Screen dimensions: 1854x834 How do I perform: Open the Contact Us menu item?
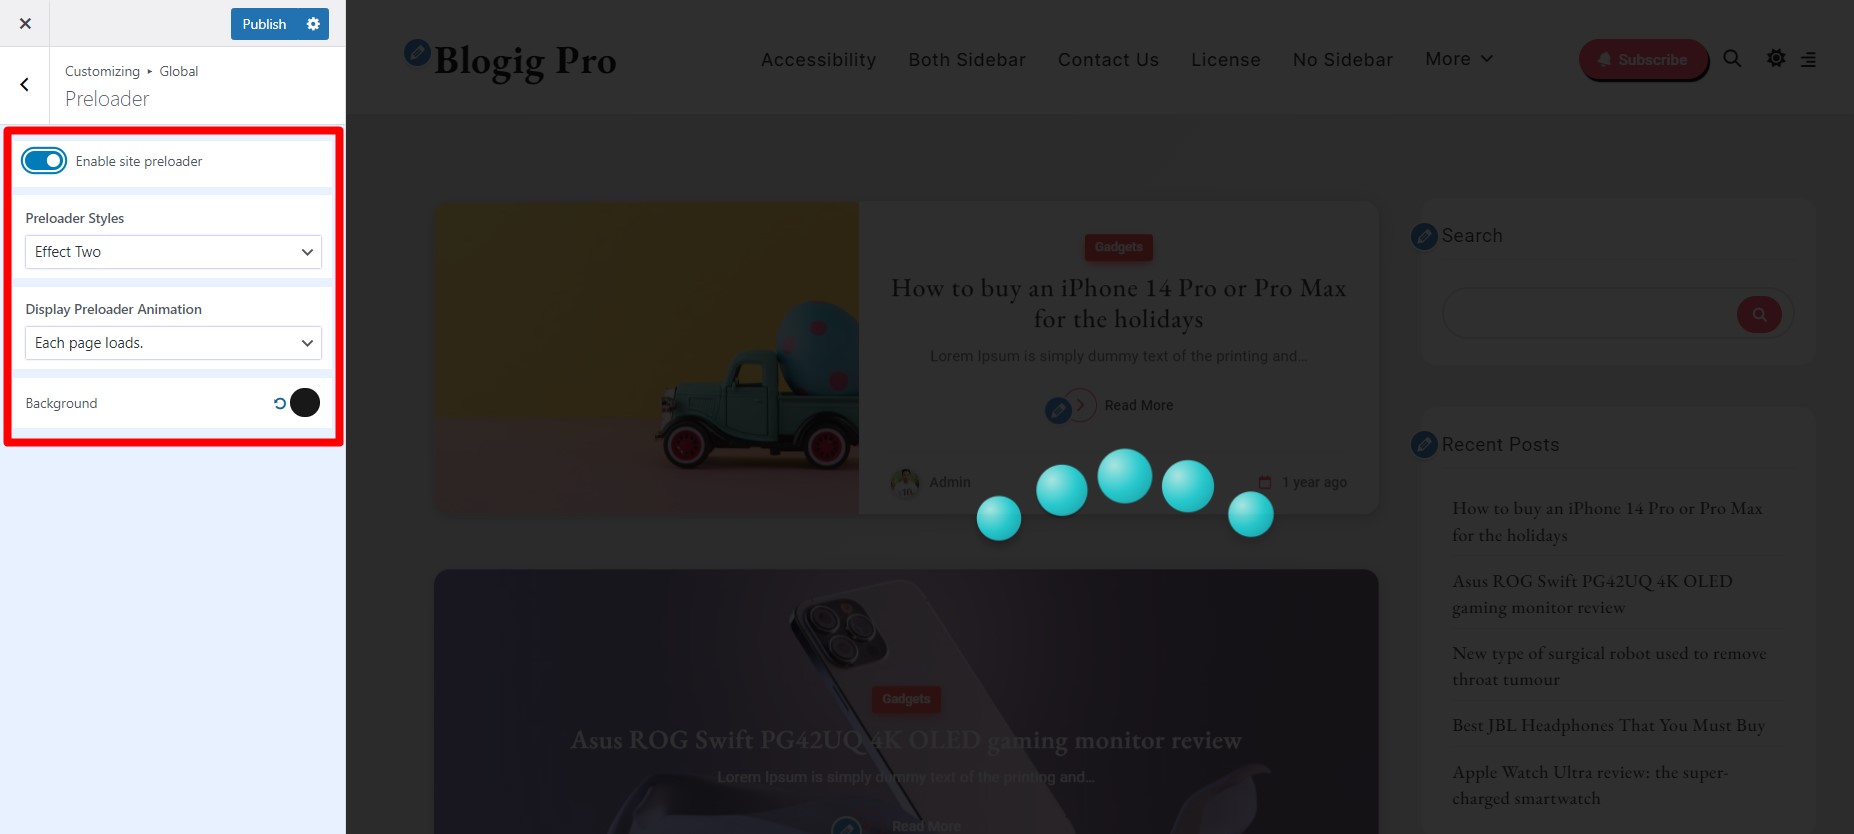point(1108,60)
